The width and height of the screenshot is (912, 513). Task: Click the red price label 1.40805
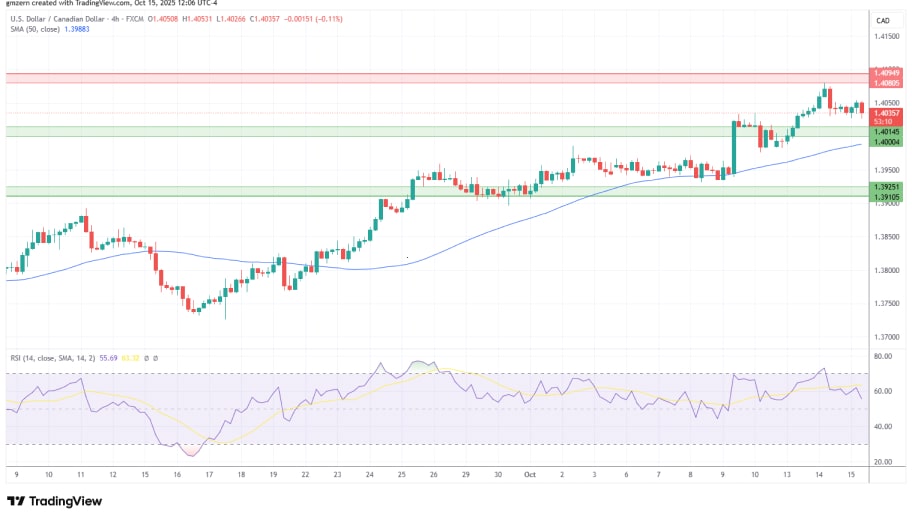[x=886, y=83]
